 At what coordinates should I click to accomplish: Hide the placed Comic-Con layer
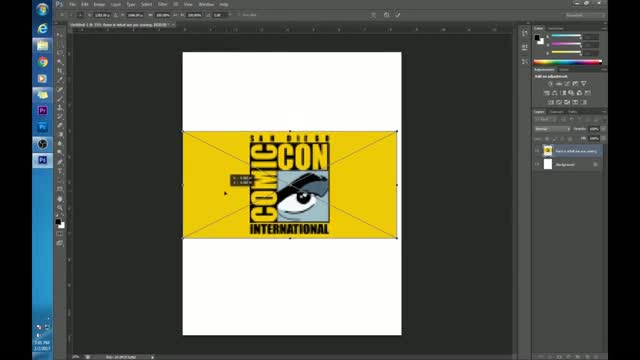click(x=537, y=151)
